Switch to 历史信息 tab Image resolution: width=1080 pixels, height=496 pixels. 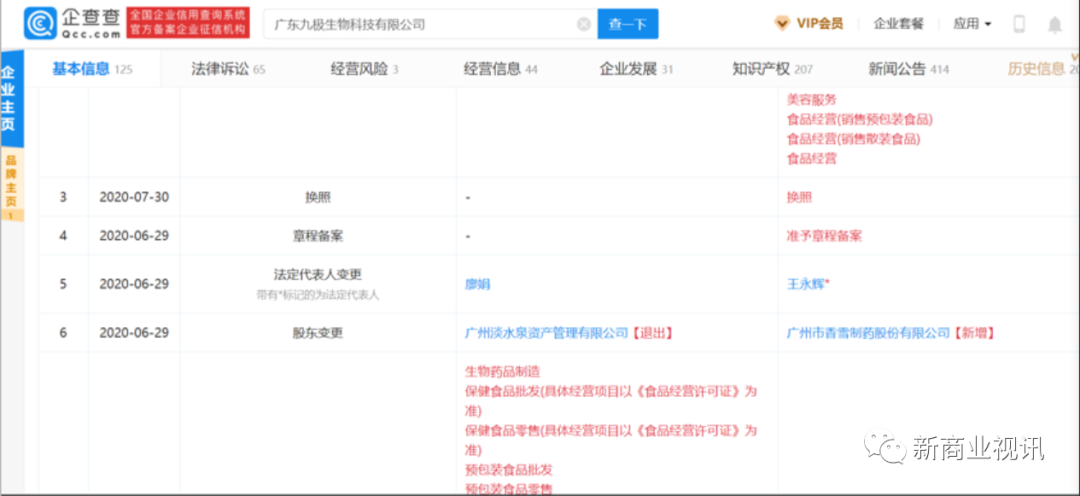(1043, 69)
